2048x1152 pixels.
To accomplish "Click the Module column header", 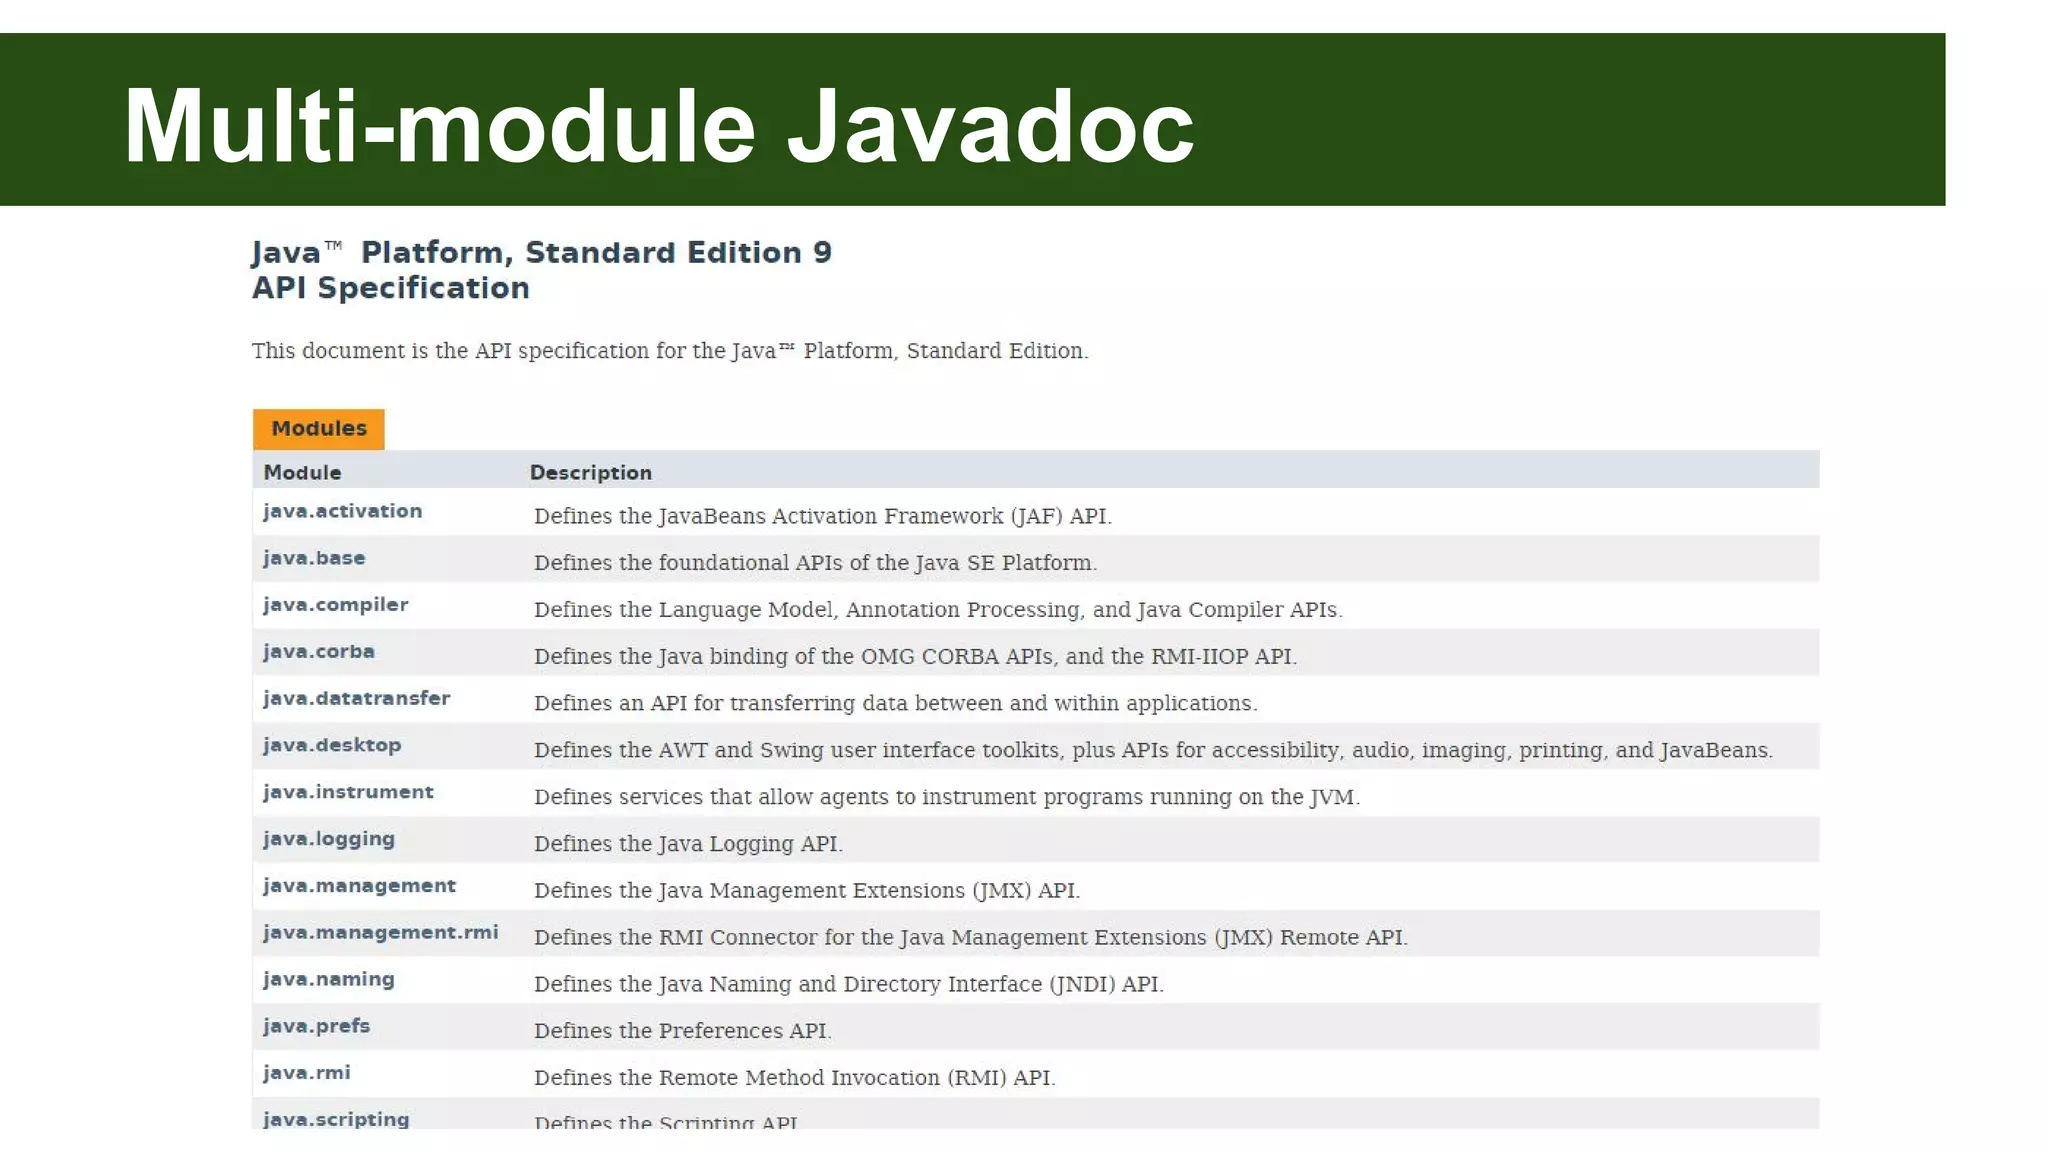I will tap(302, 472).
